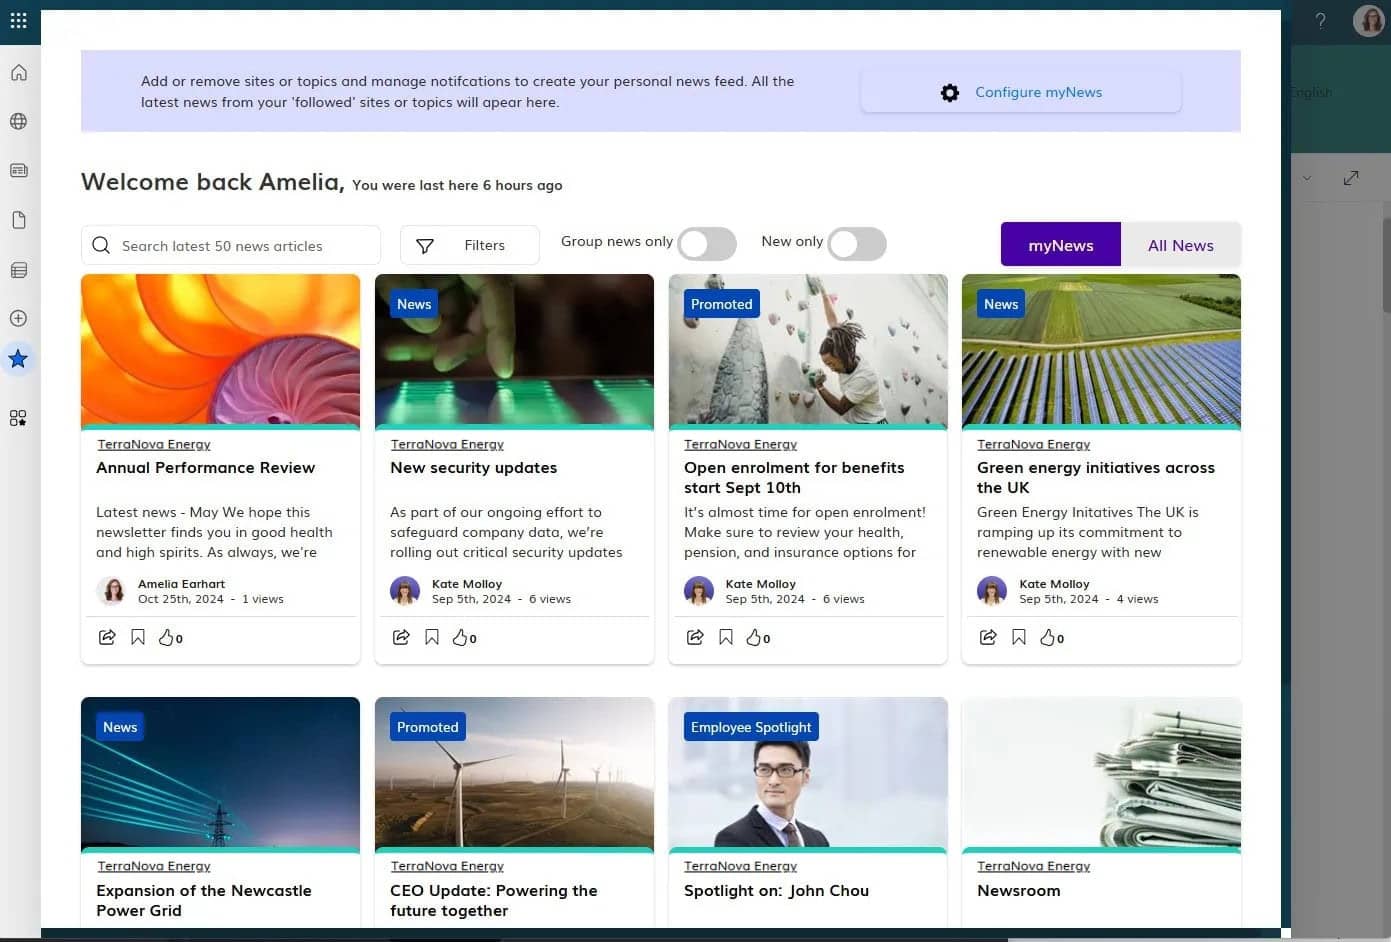
Task: Bookmark the Annual Performance Review article
Action: (x=138, y=637)
